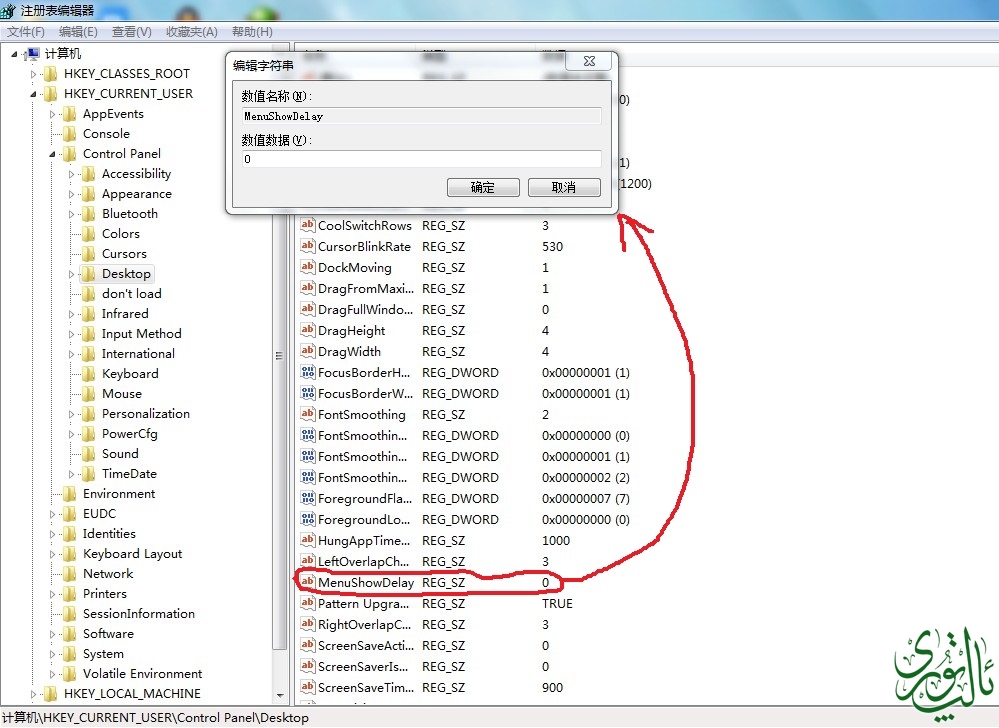Image resolution: width=999 pixels, height=728 pixels.
Task: Click the Computer root icon in tree
Action: click(x=32, y=54)
